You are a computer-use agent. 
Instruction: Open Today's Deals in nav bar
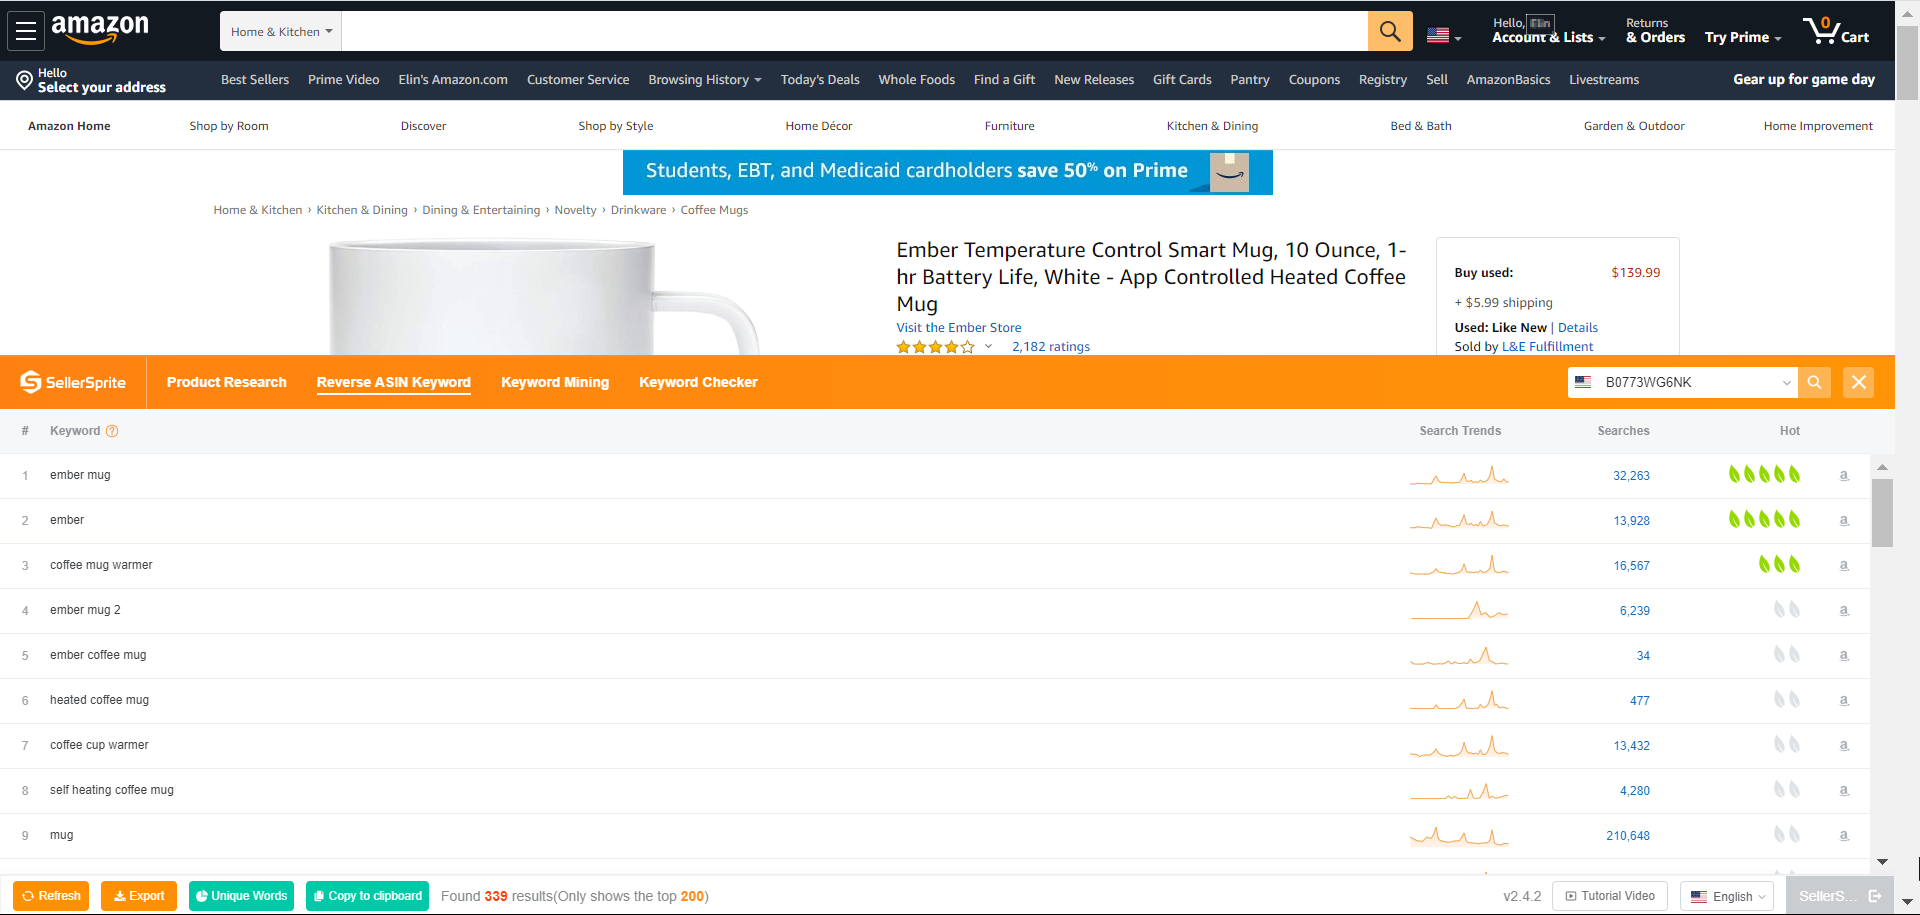[820, 80]
